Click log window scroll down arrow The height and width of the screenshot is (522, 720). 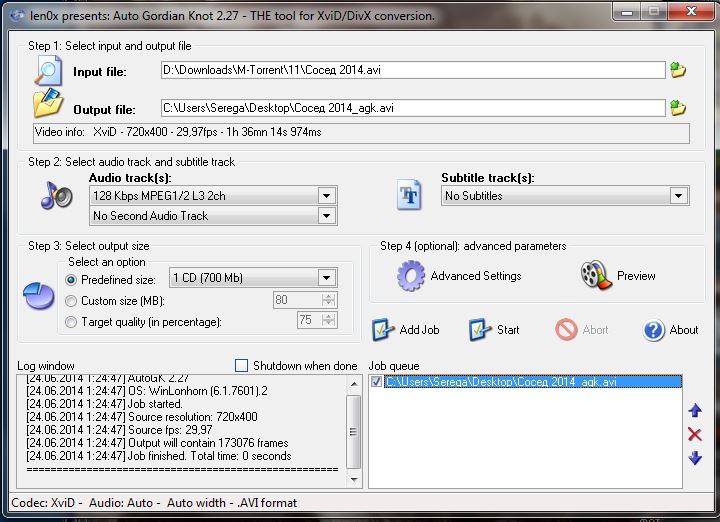tap(354, 480)
